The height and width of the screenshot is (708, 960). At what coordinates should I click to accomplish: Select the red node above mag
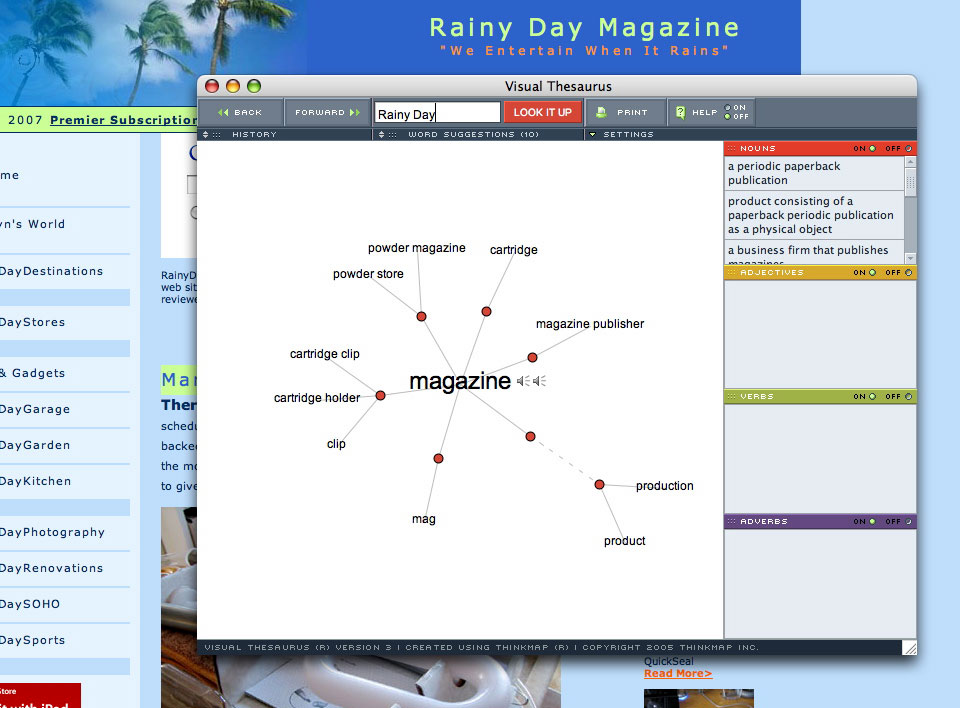pyautogui.click(x=438, y=459)
